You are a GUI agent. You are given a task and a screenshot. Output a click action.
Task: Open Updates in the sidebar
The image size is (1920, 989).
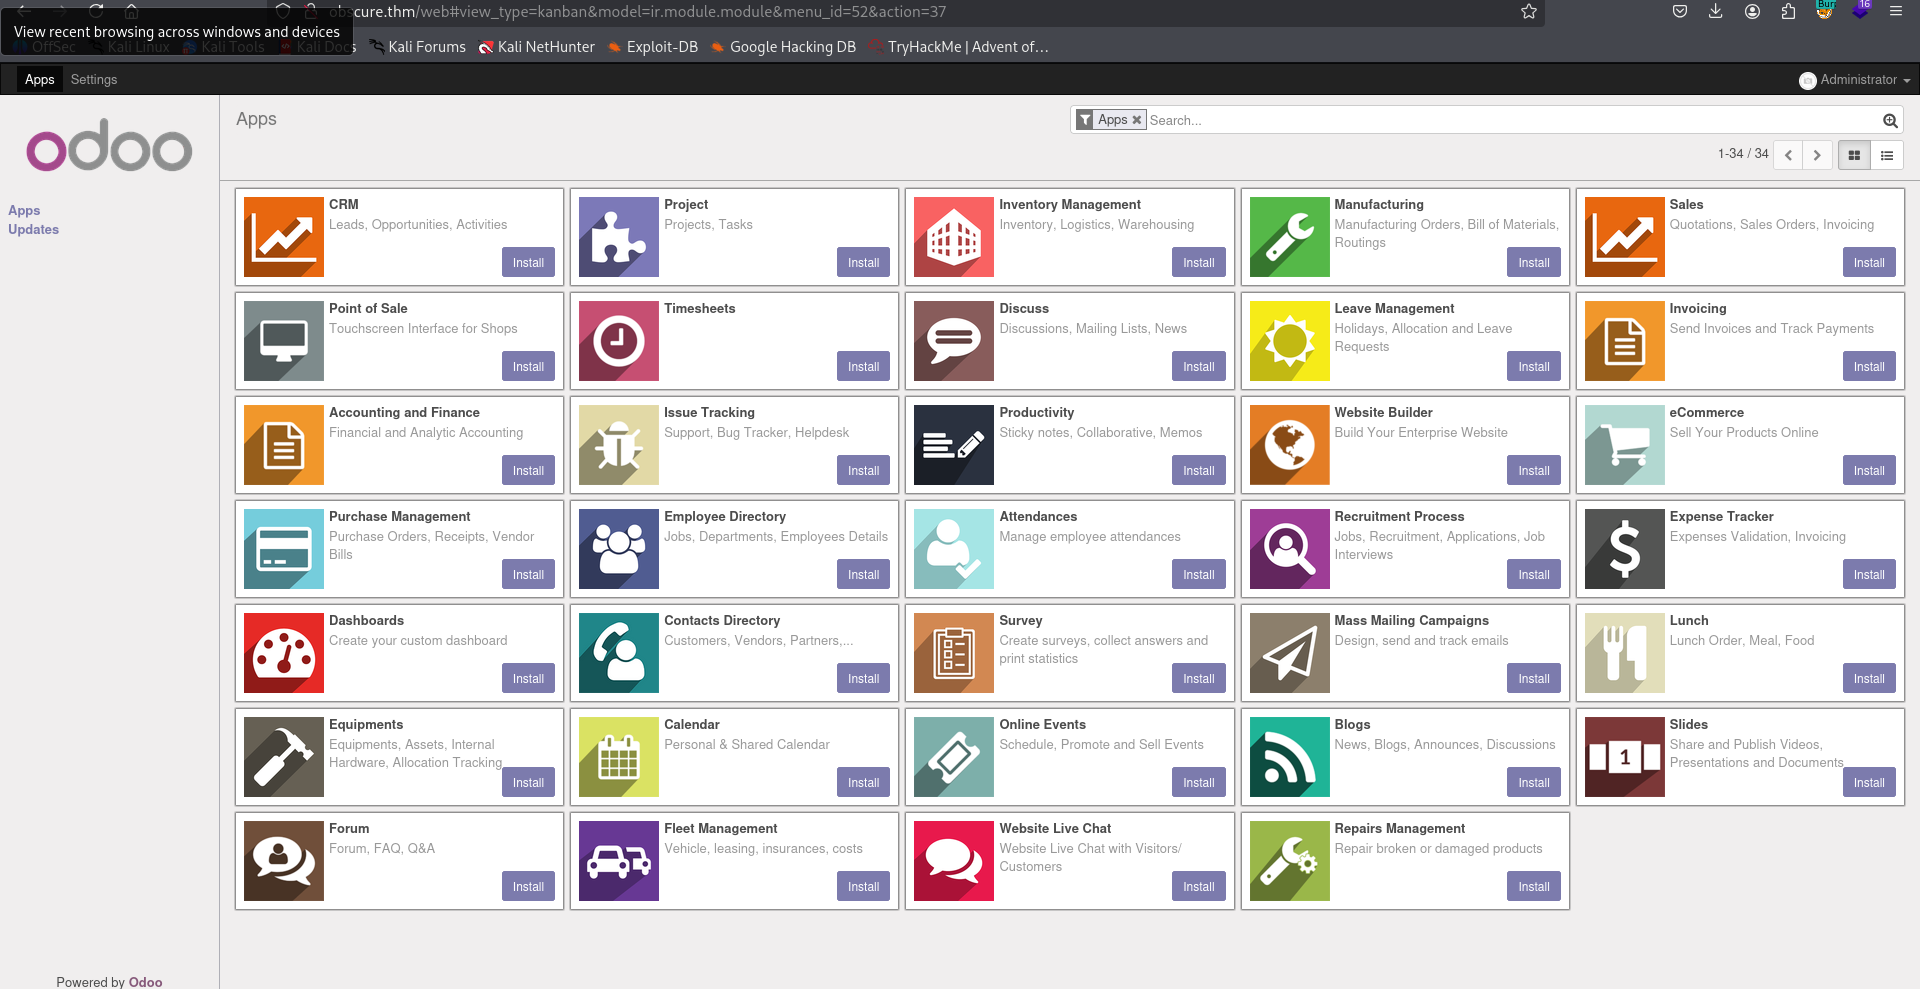pos(34,229)
